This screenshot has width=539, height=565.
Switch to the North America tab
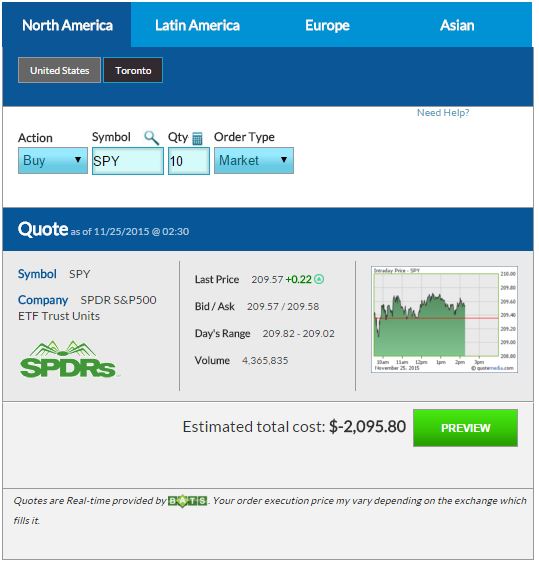67,25
